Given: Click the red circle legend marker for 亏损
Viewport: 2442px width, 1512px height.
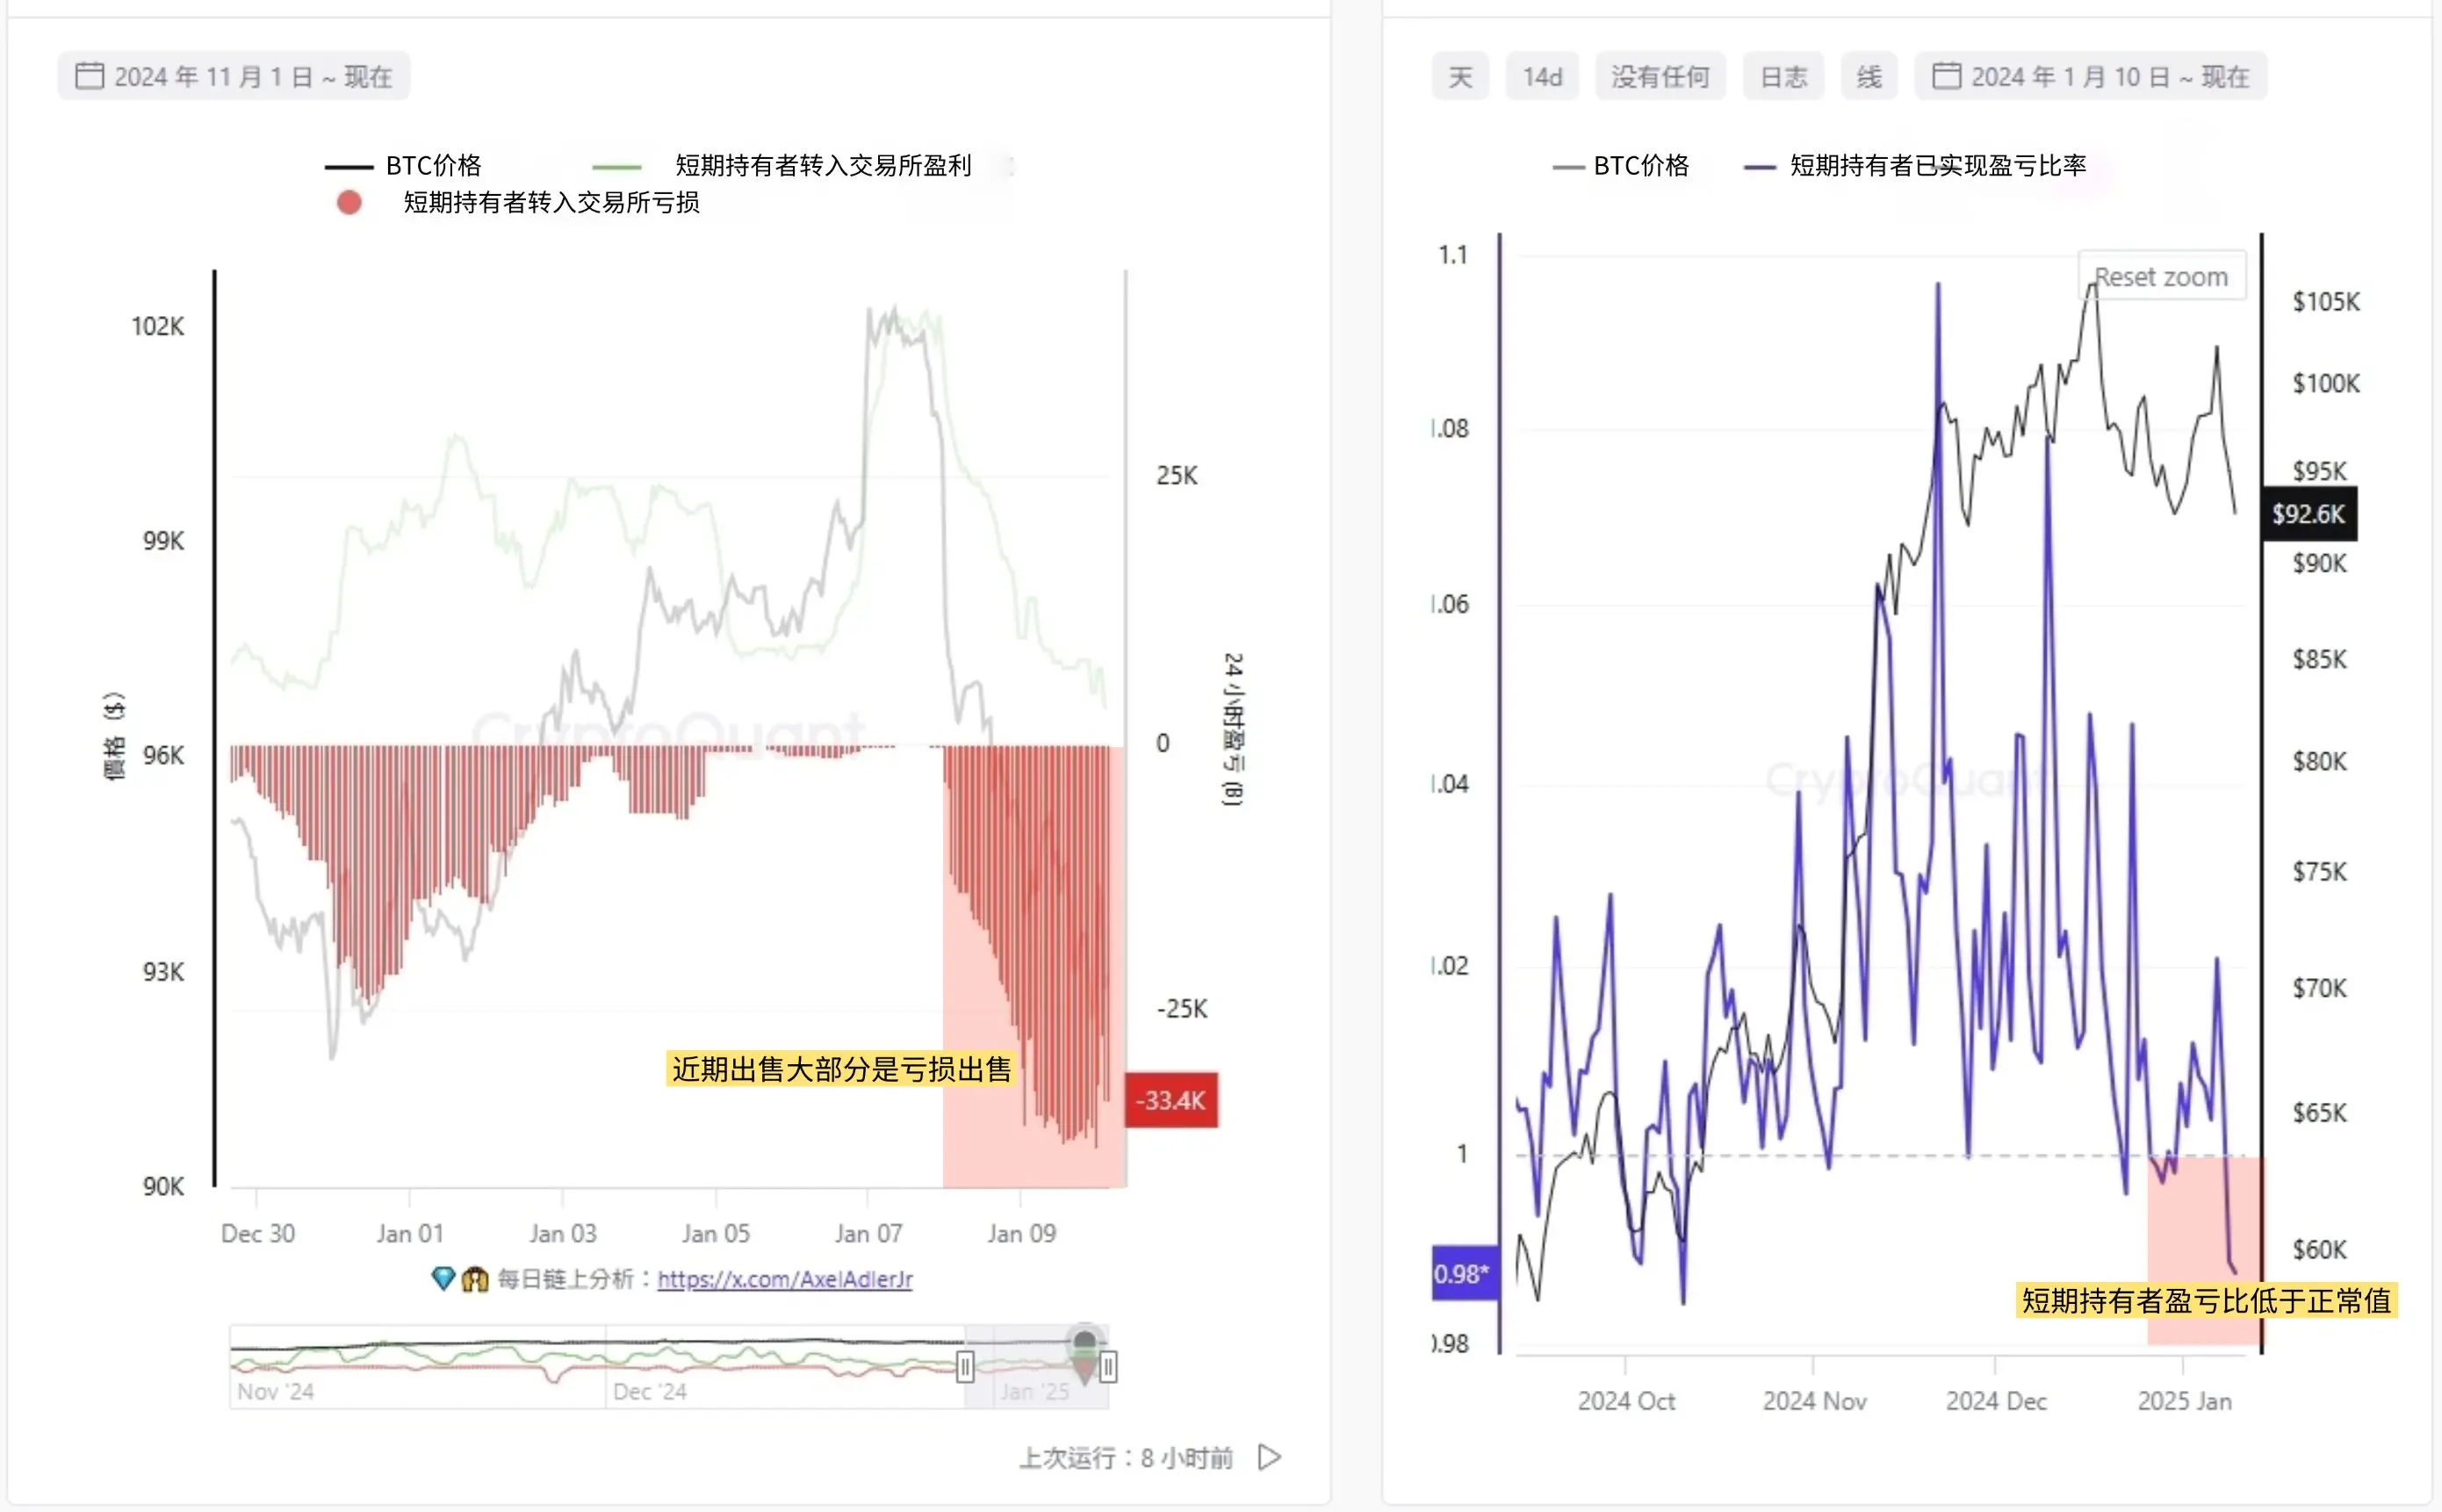Looking at the screenshot, I should [349, 203].
